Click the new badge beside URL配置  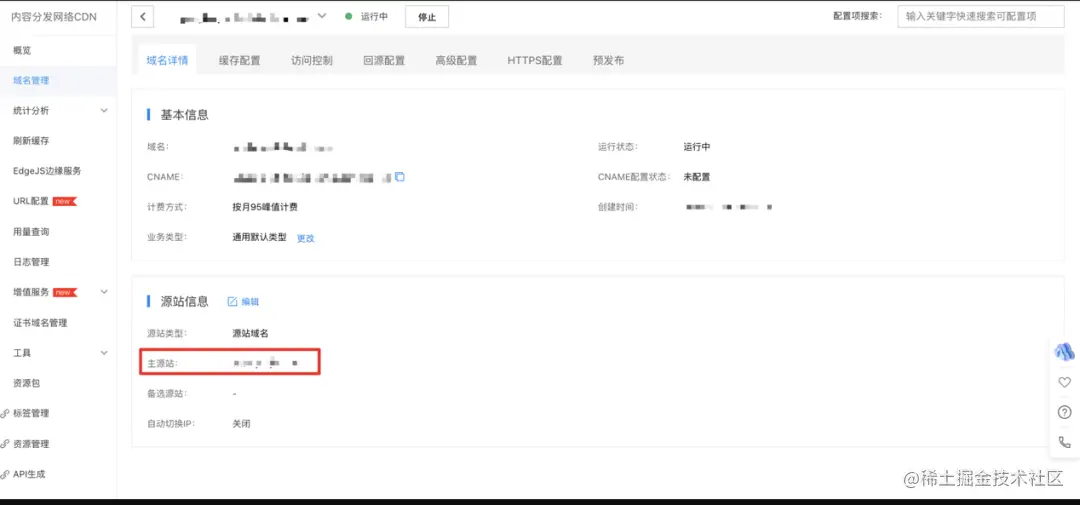pos(65,201)
